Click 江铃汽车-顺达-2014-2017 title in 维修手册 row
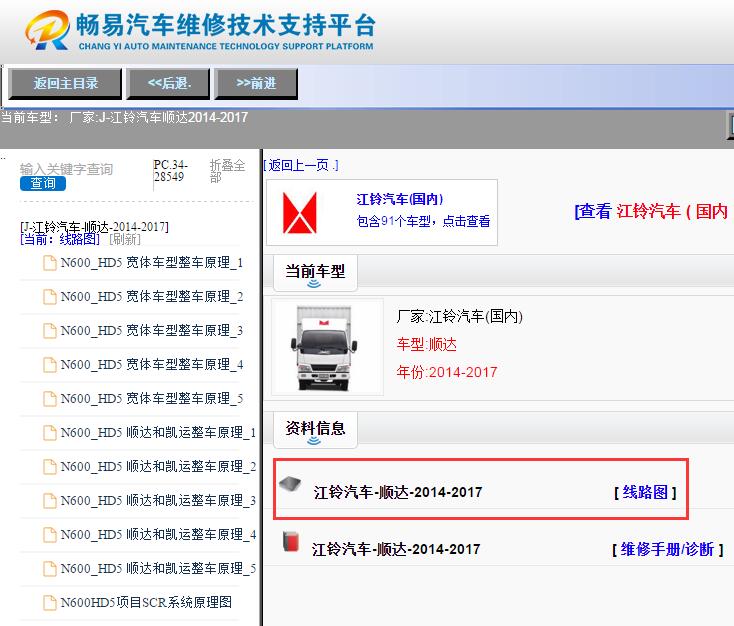The width and height of the screenshot is (734, 626). click(396, 549)
